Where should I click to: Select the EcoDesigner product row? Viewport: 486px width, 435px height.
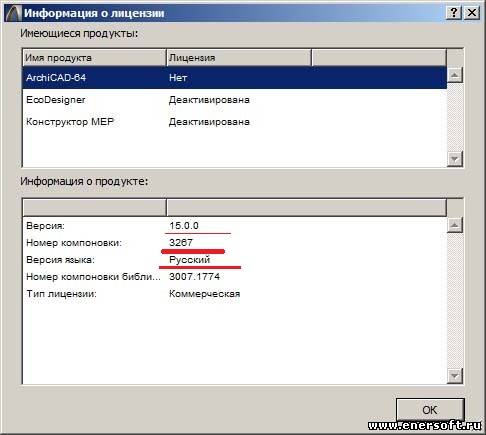234,100
